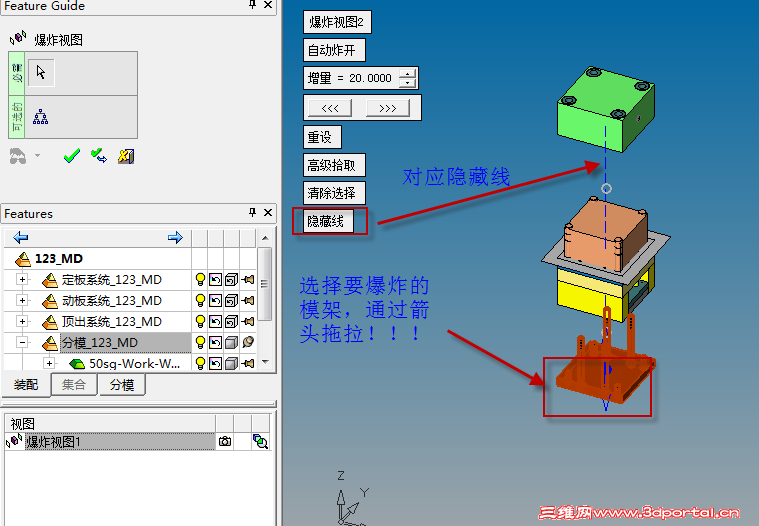The image size is (759, 526).
Task: Click the Features scrollbar up arrow
Action: pos(265,238)
